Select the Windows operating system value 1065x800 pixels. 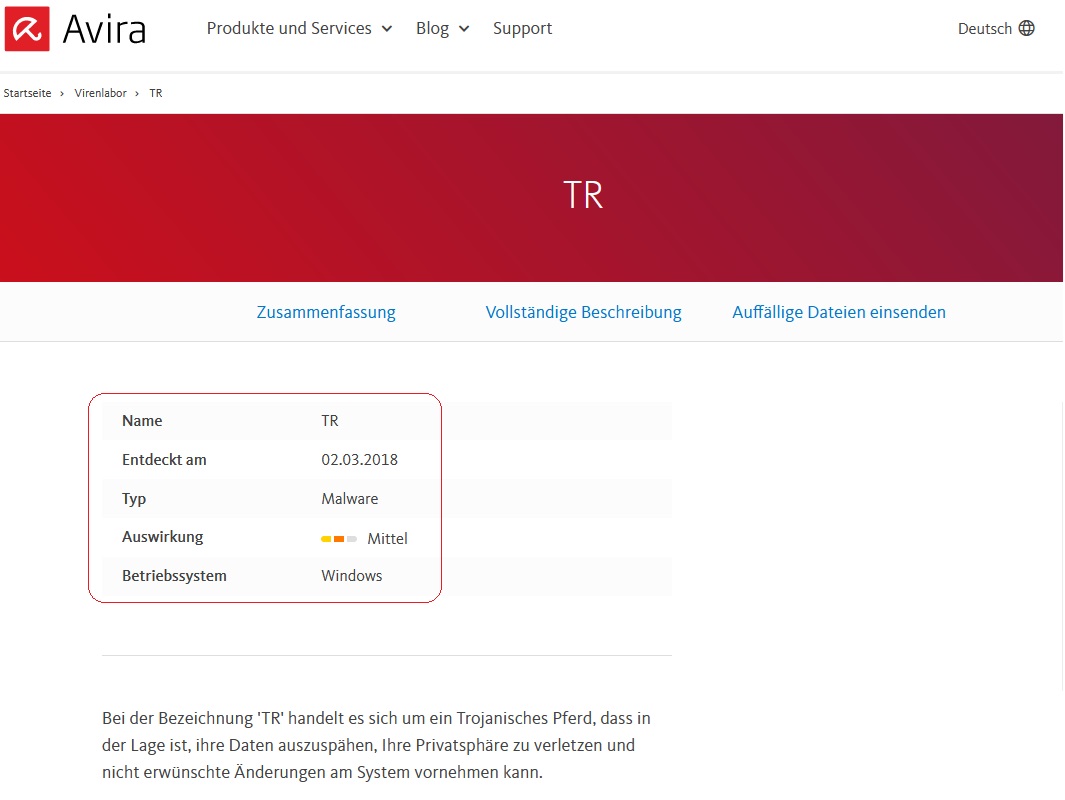tap(352, 576)
